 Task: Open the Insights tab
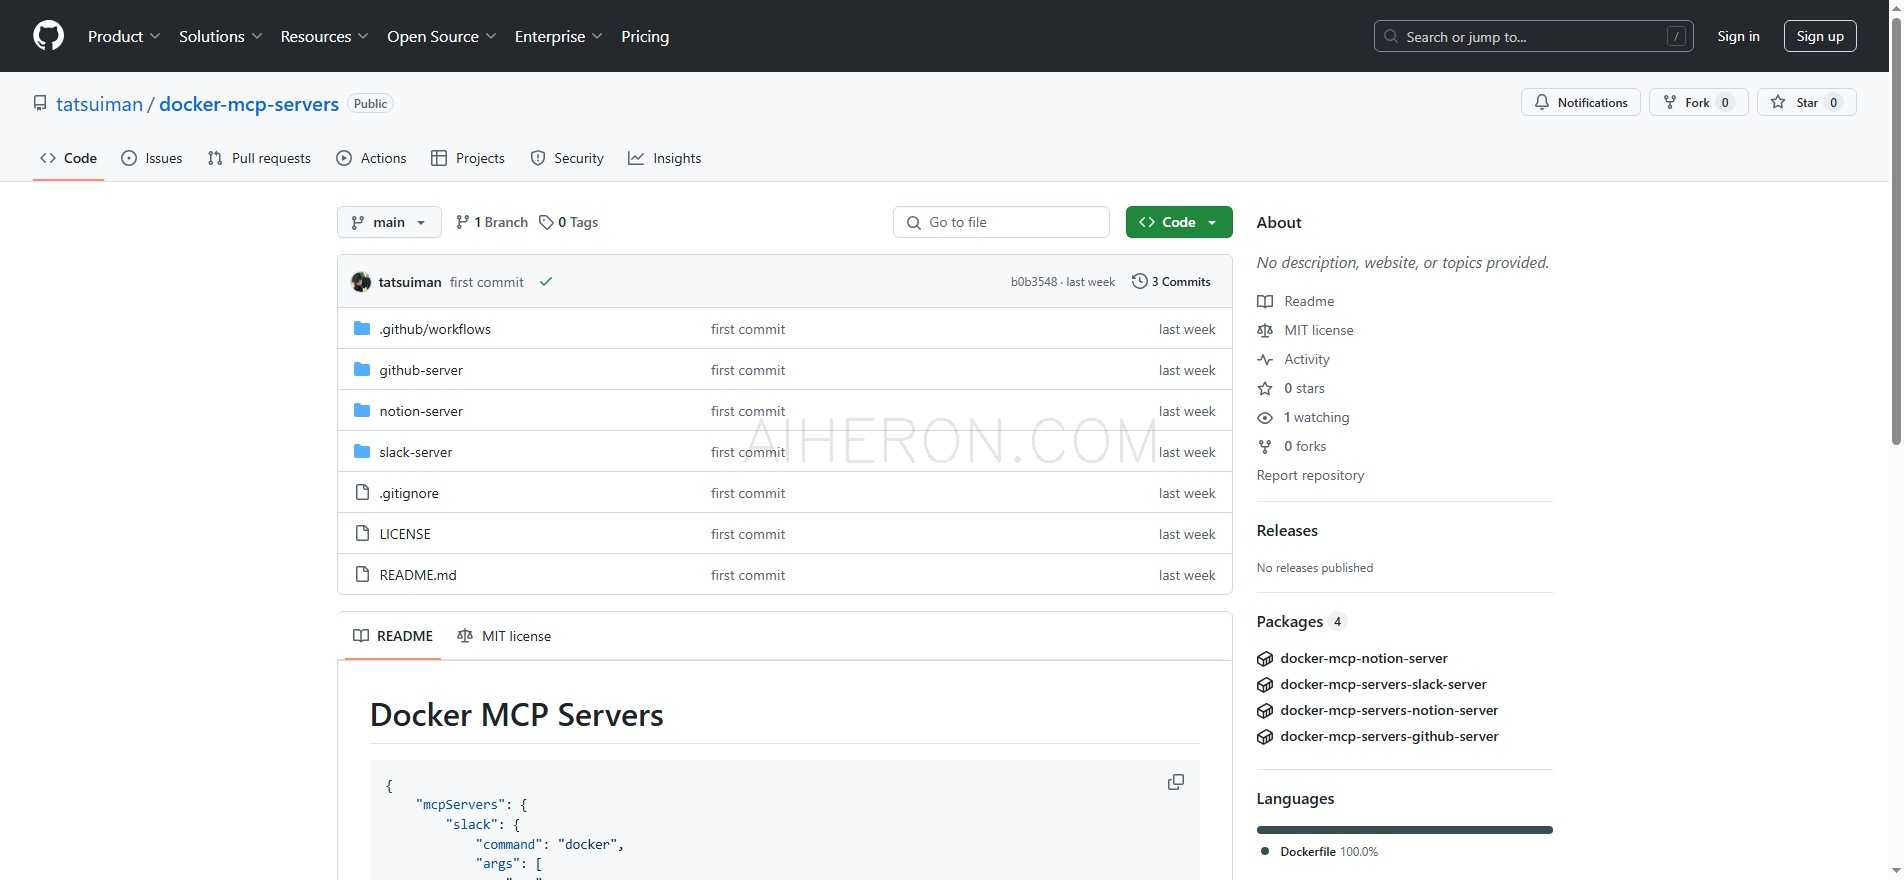coord(665,158)
